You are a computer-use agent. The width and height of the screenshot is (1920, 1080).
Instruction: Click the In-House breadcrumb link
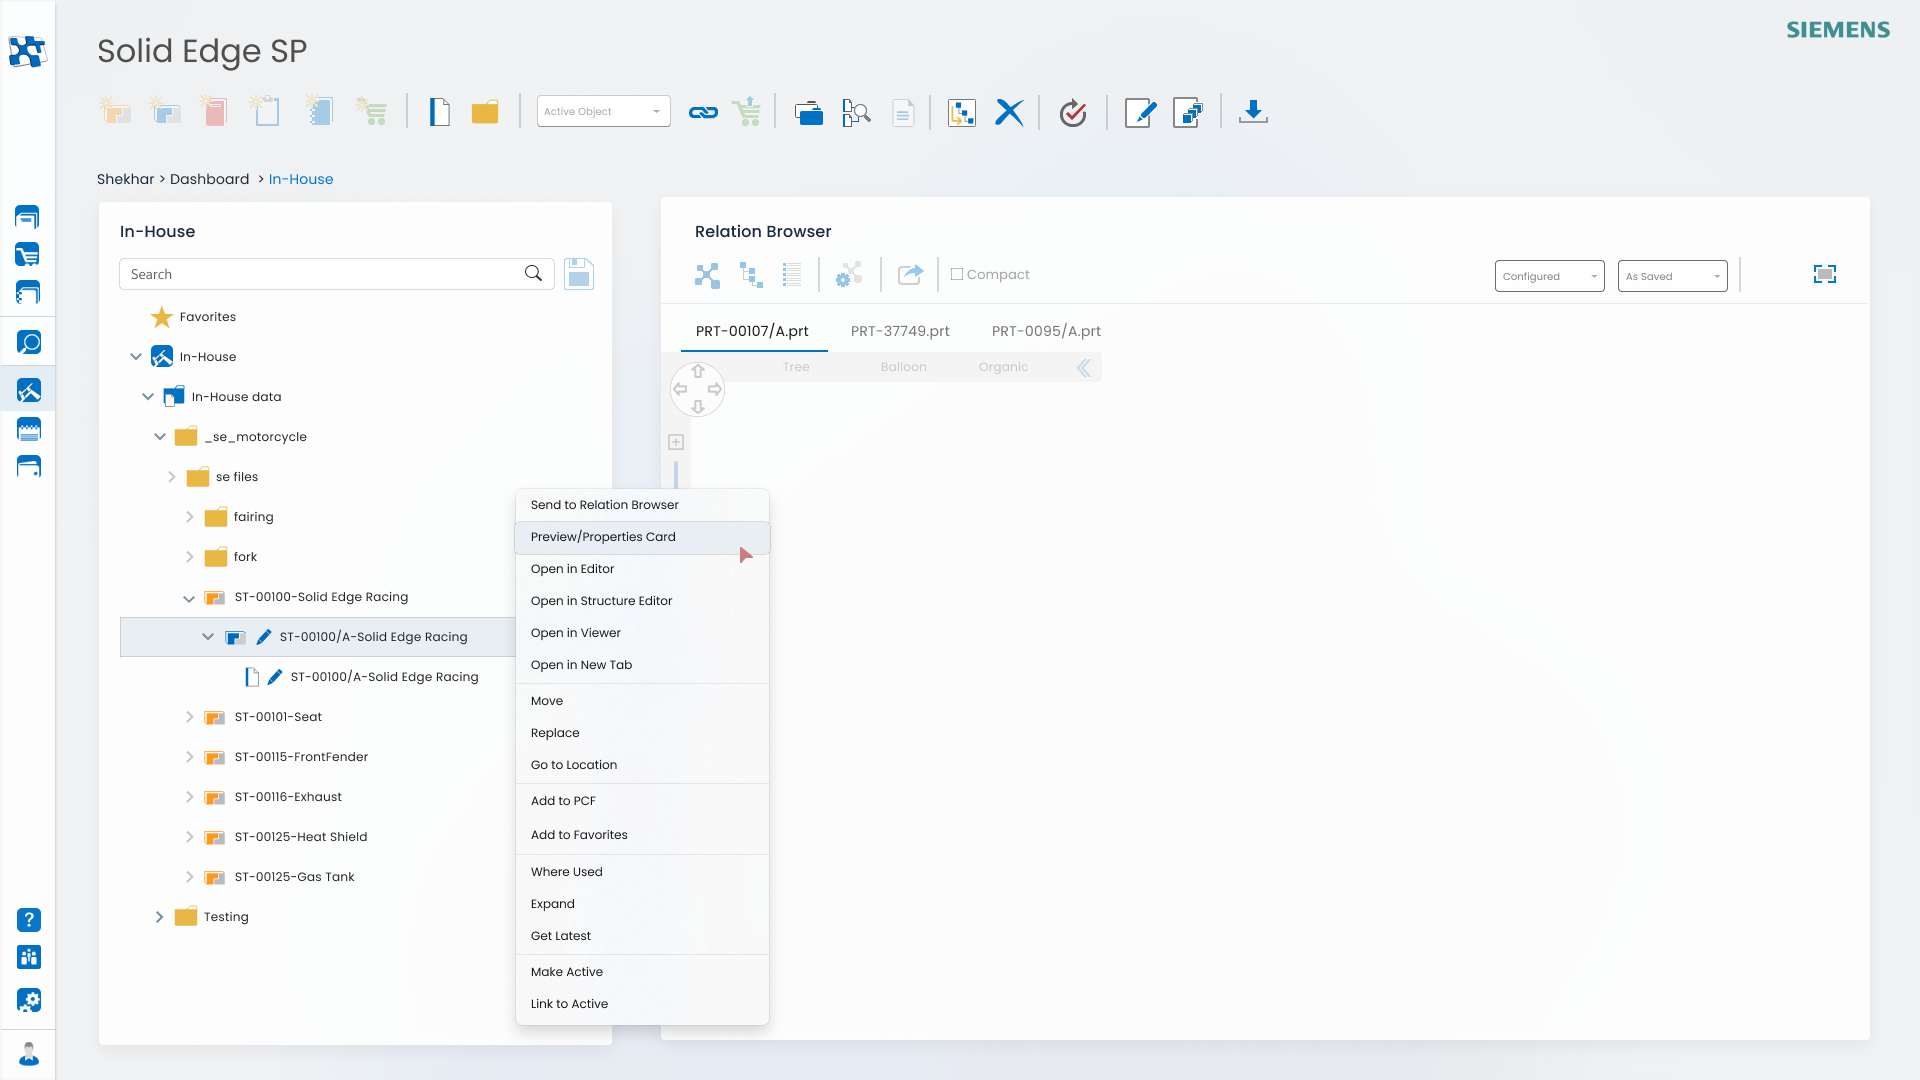301,179
